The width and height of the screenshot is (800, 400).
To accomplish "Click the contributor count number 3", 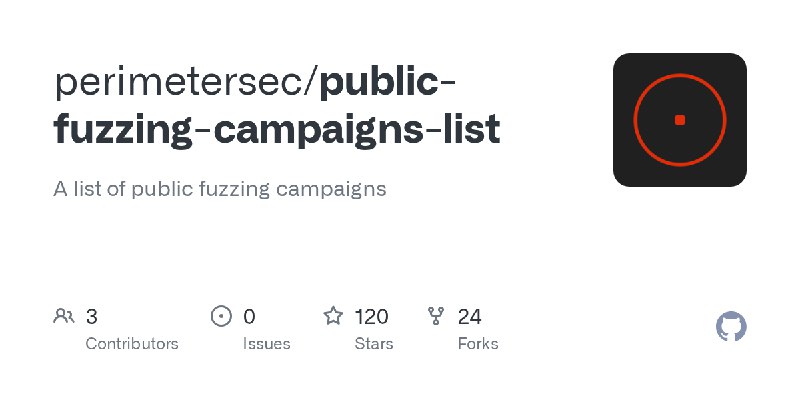I will coord(92,317).
